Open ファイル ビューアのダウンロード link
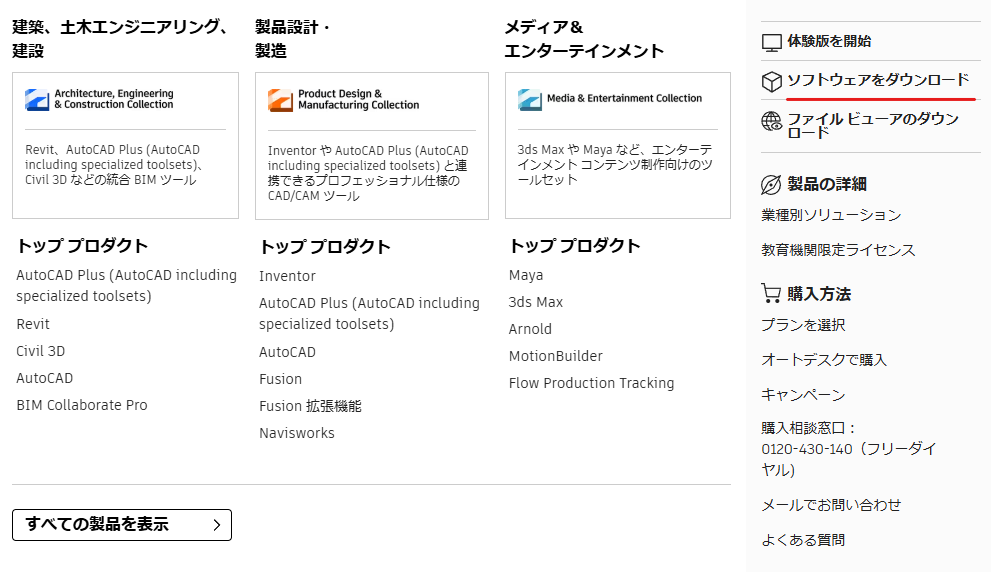991x572 pixels. tap(872, 125)
